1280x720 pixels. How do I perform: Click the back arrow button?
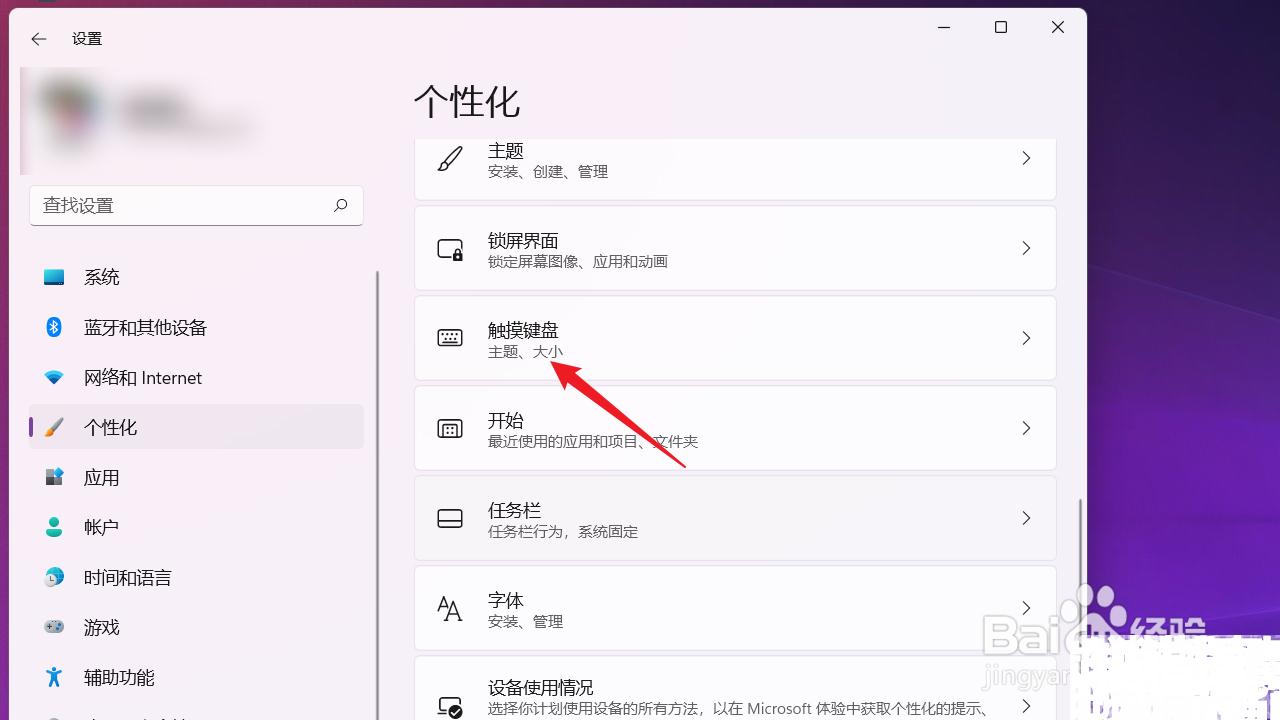click(x=38, y=38)
